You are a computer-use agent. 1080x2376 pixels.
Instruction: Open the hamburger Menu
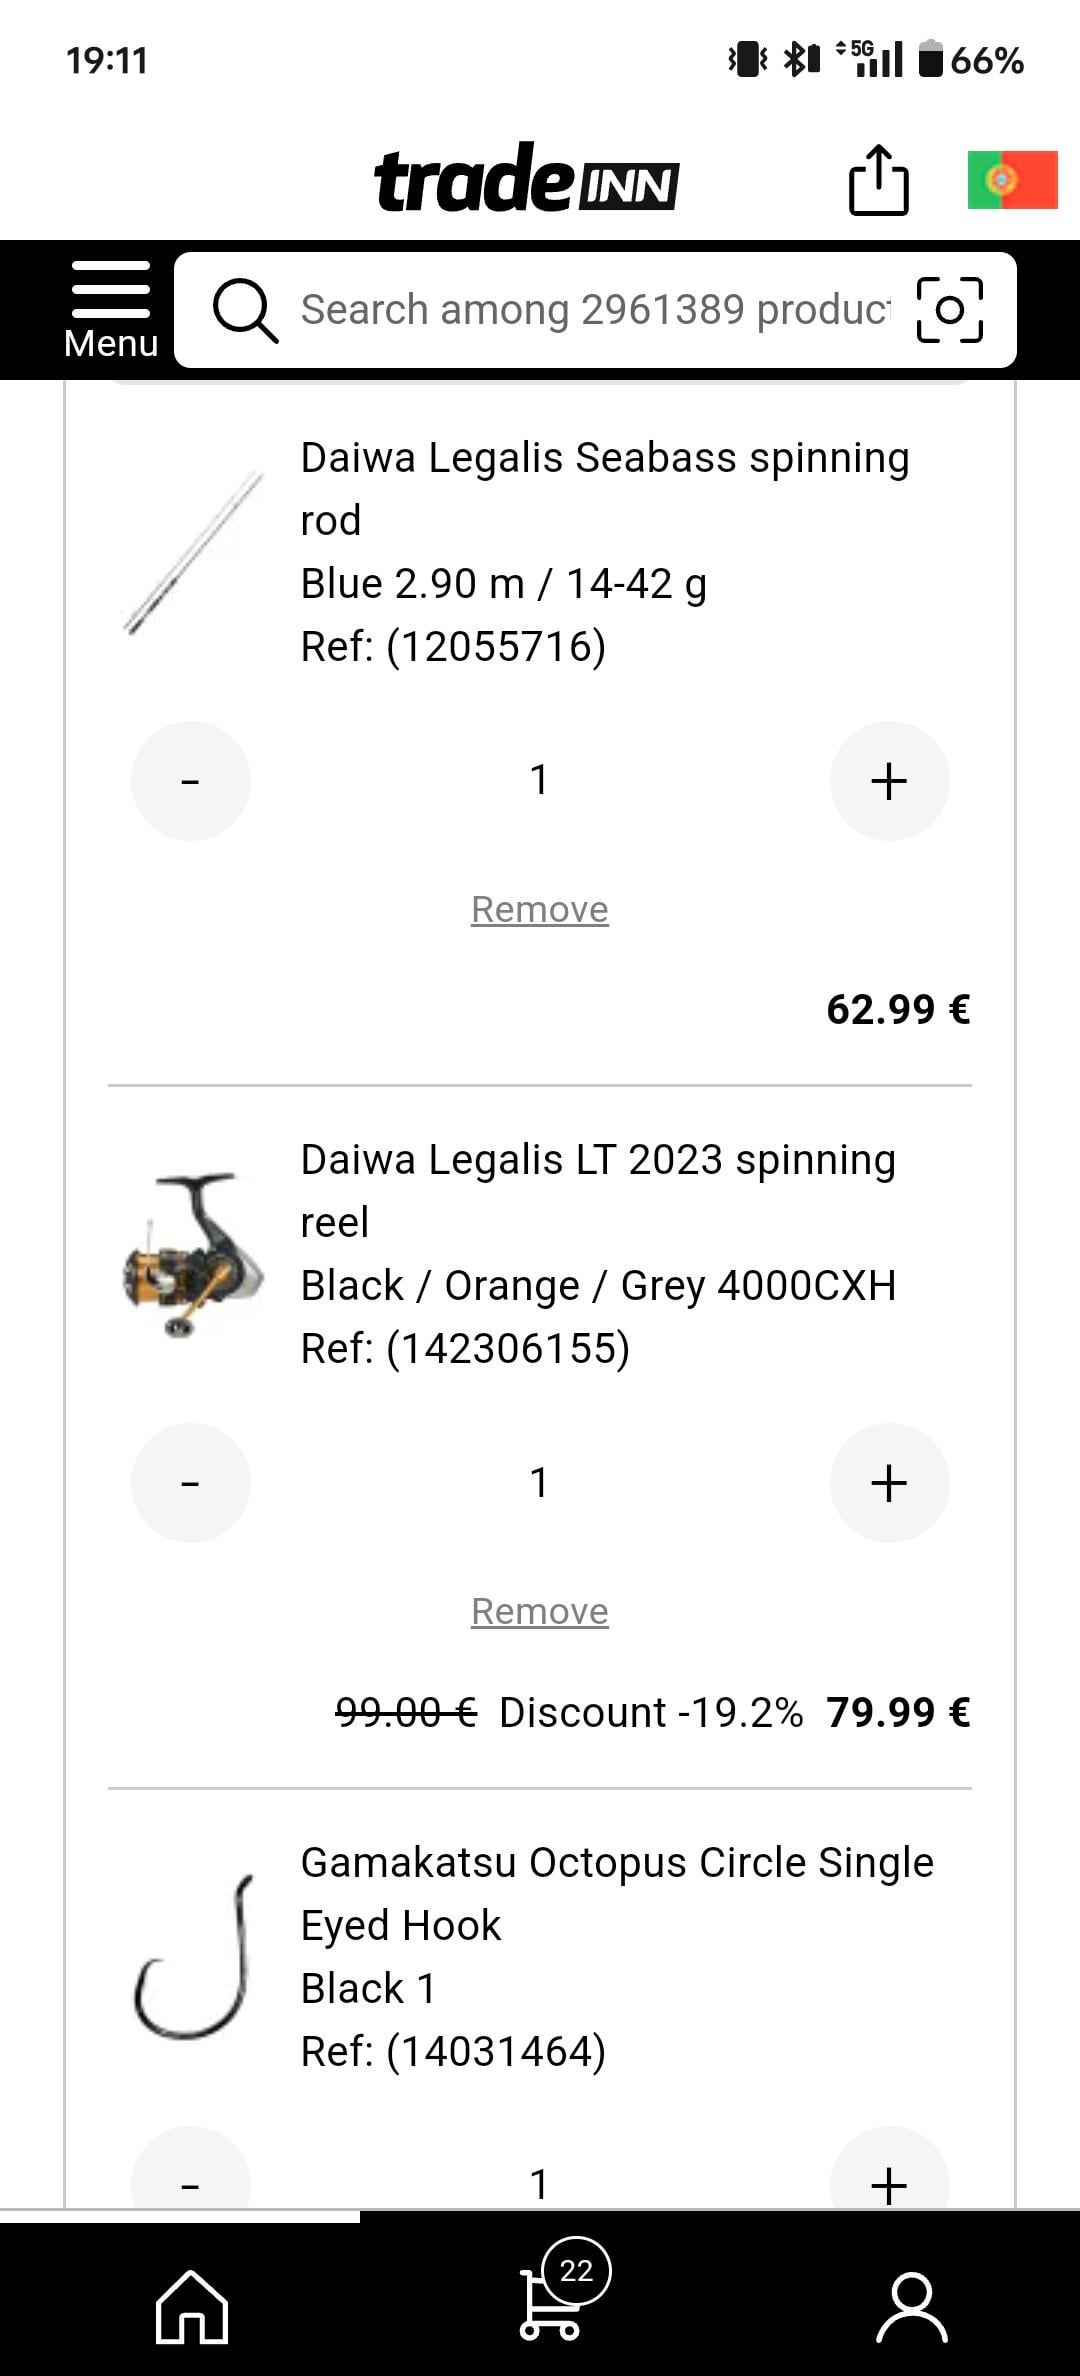(x=110, y=310)
